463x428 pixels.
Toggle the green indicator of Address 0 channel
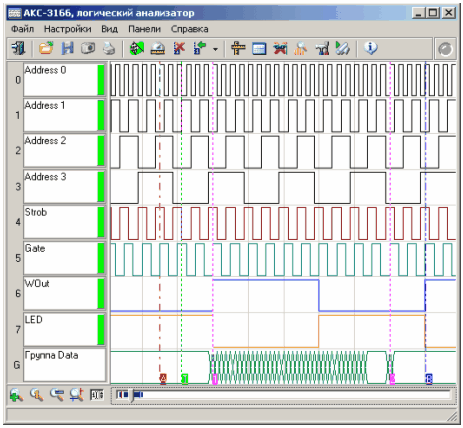[101, 80]
